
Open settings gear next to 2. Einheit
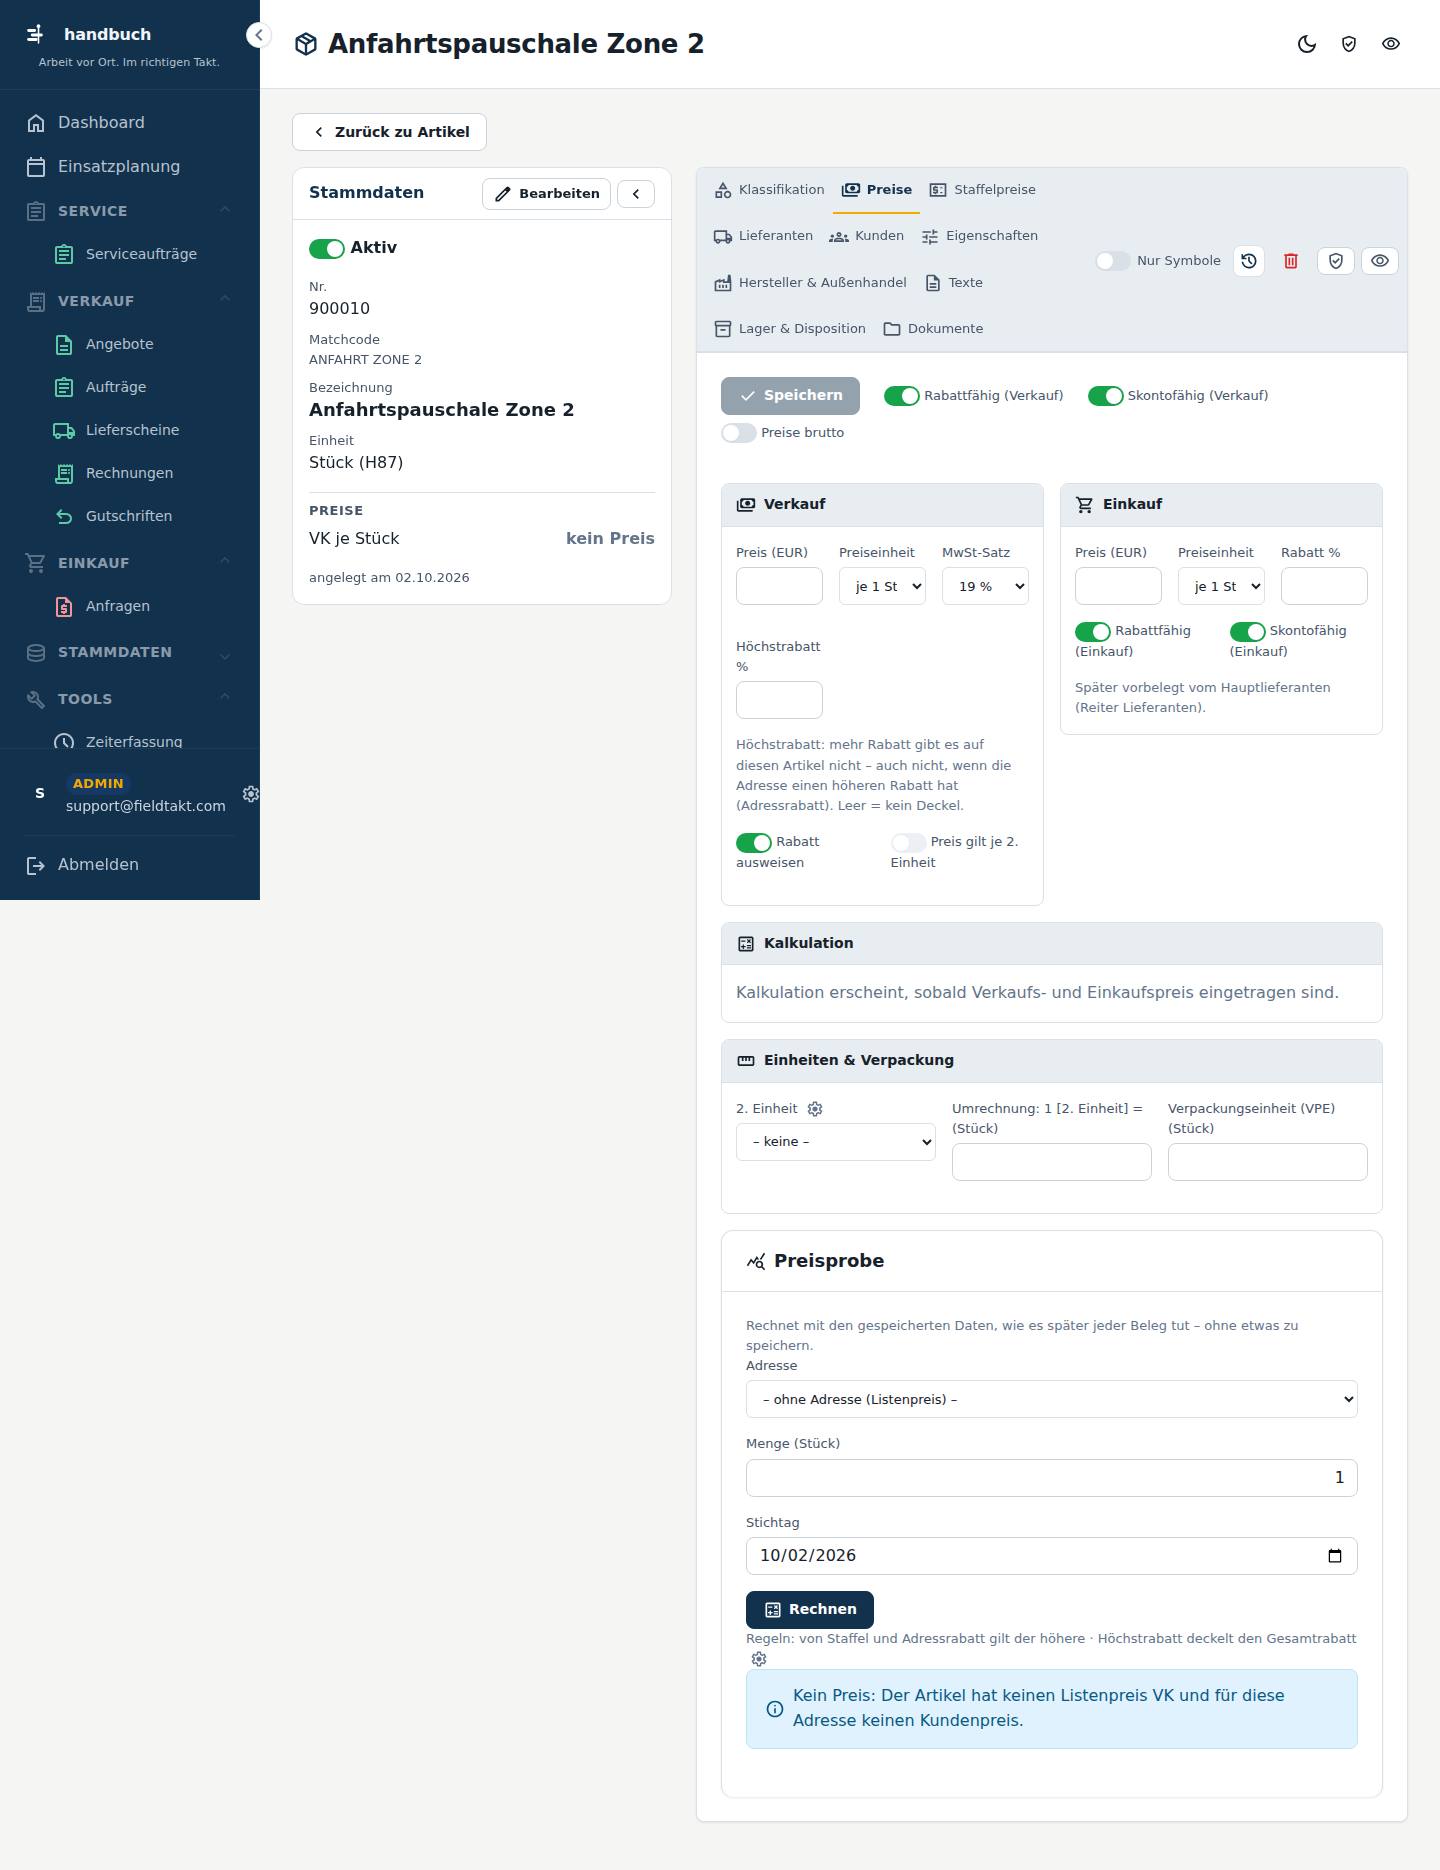[815, 1109]
